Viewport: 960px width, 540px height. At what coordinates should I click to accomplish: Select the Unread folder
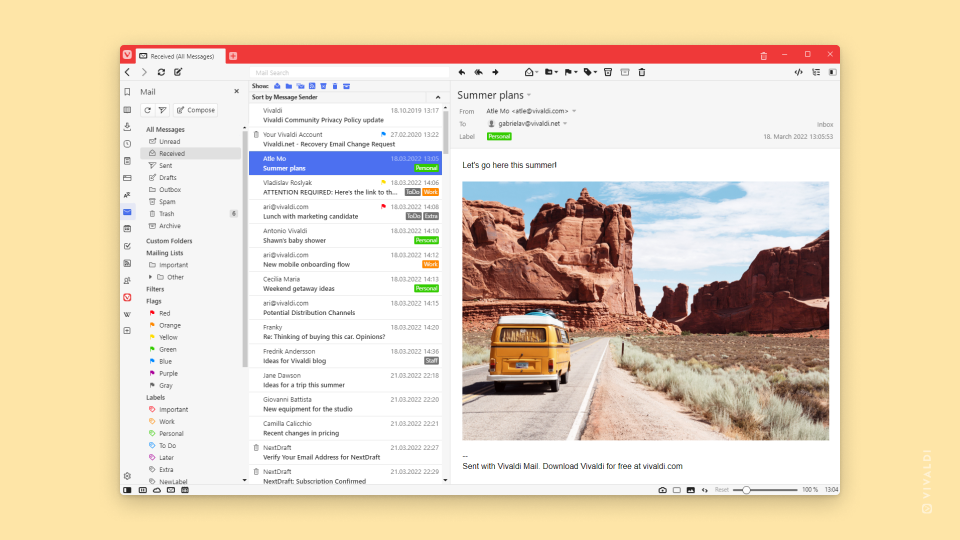click(x=170, y=141)
